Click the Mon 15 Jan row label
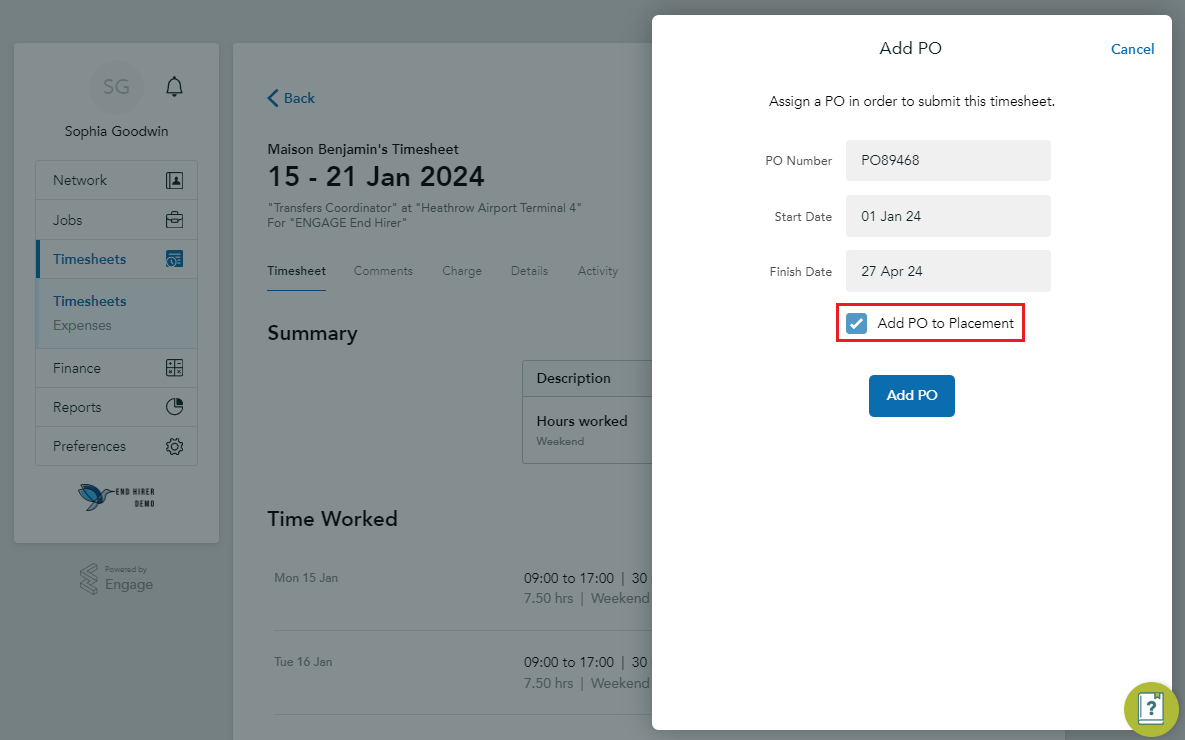Screen dimensions: 1185x740 (x=306, y=578)
